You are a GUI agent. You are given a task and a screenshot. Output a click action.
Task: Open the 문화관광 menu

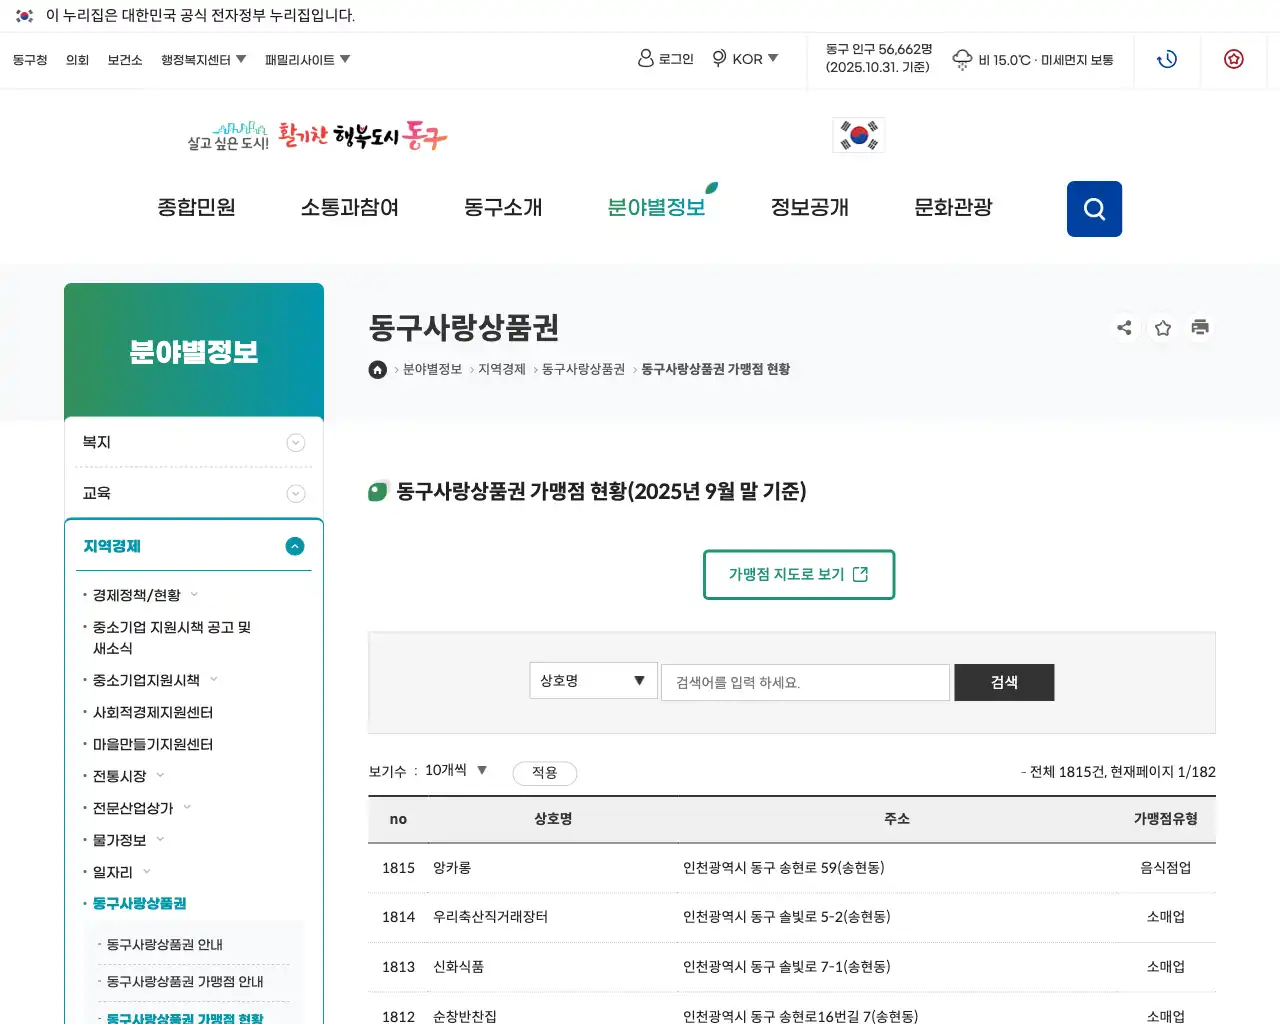(x=951, y=207)
